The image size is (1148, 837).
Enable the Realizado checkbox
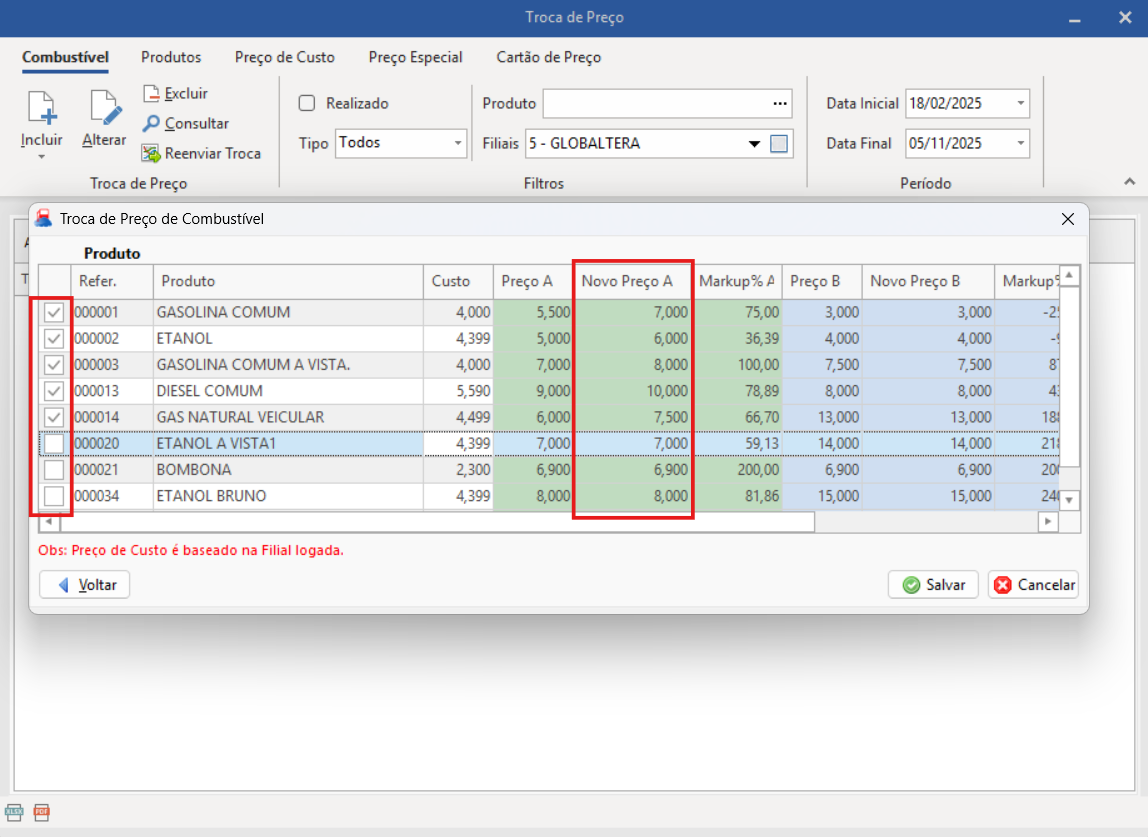[307, 103]
